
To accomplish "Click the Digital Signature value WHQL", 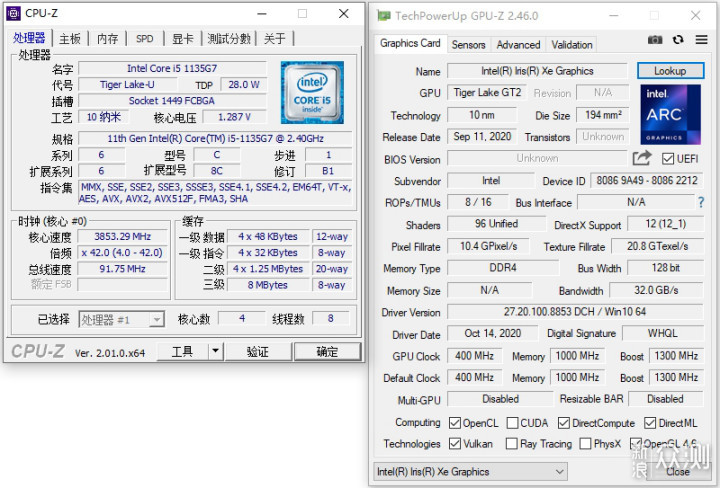I will tap(663, 333).
